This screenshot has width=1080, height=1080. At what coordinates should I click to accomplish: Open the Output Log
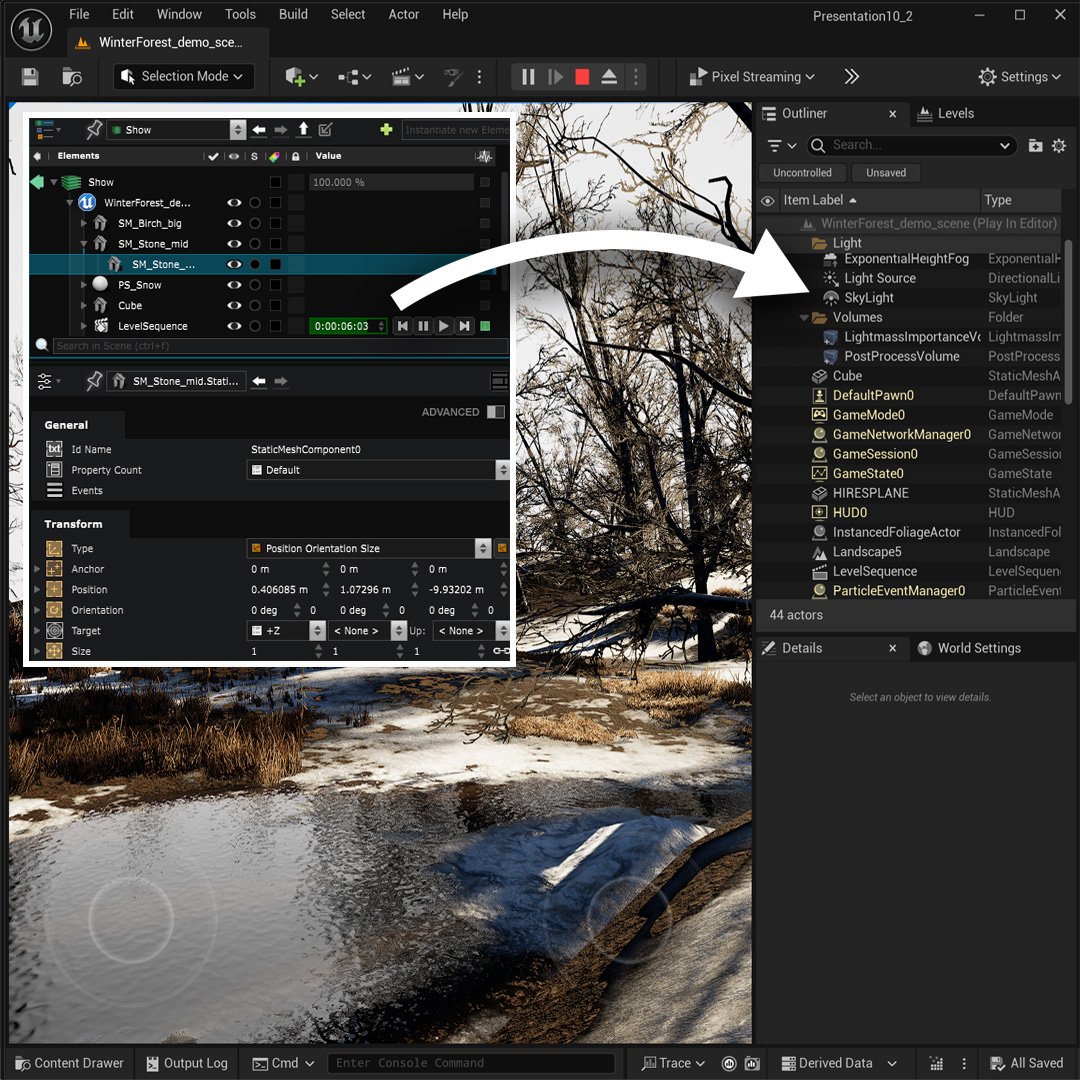point(187,1063)
